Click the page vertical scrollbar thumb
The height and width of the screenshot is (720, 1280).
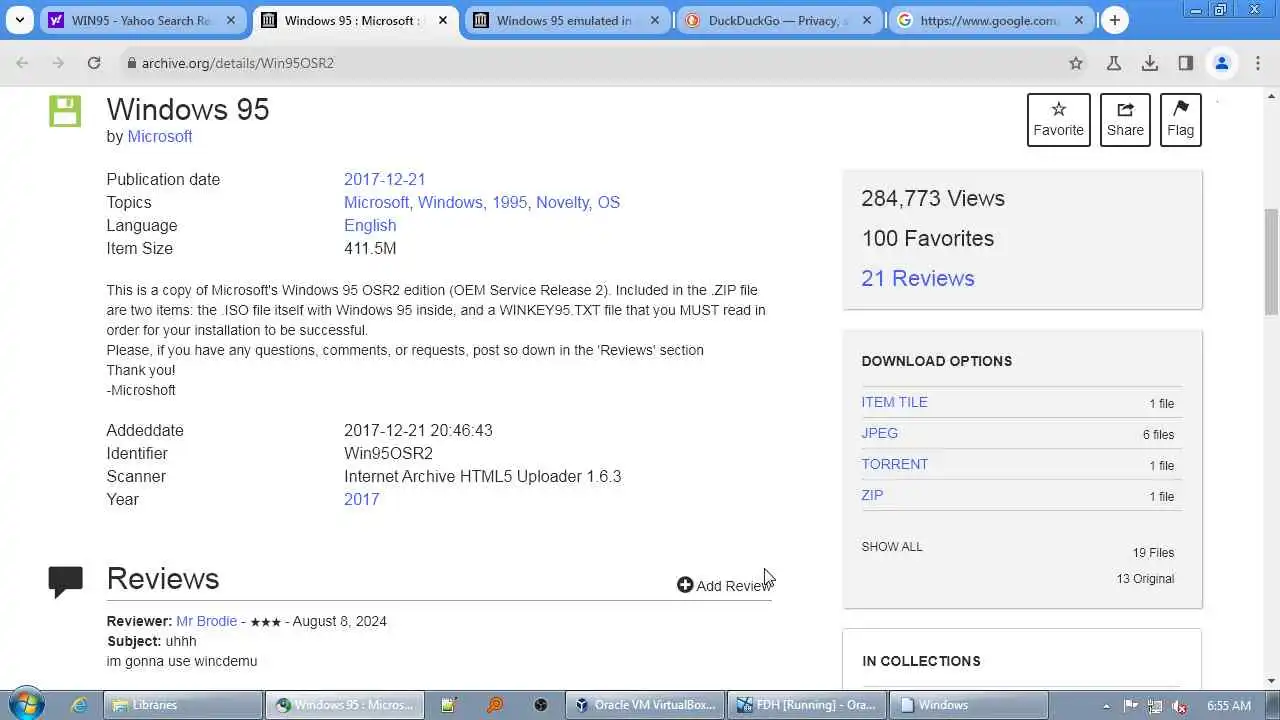[x=1271, y=262]
